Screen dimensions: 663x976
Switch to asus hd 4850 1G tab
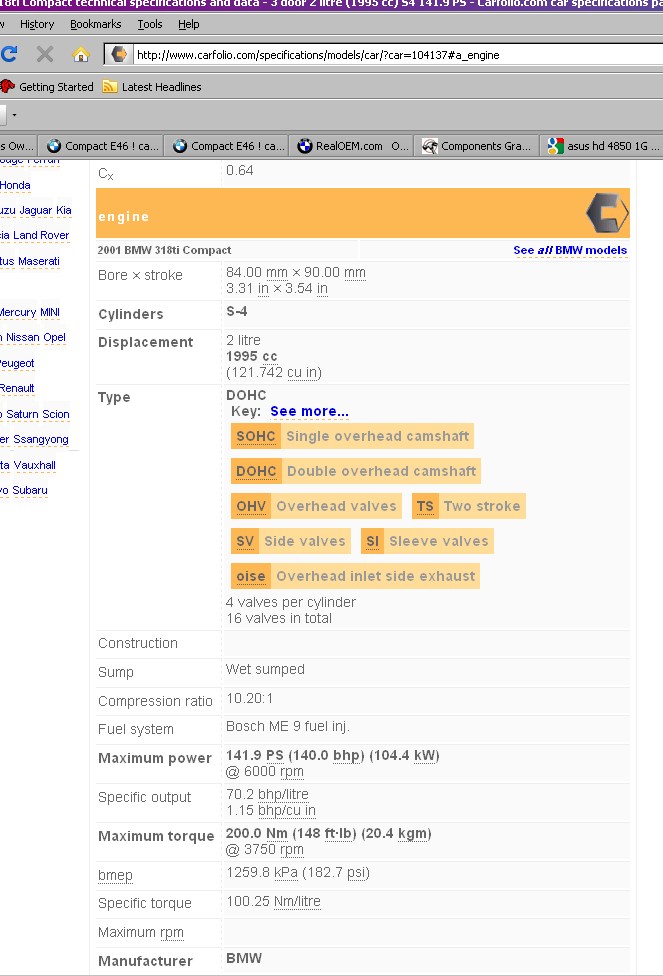point(602,146)
